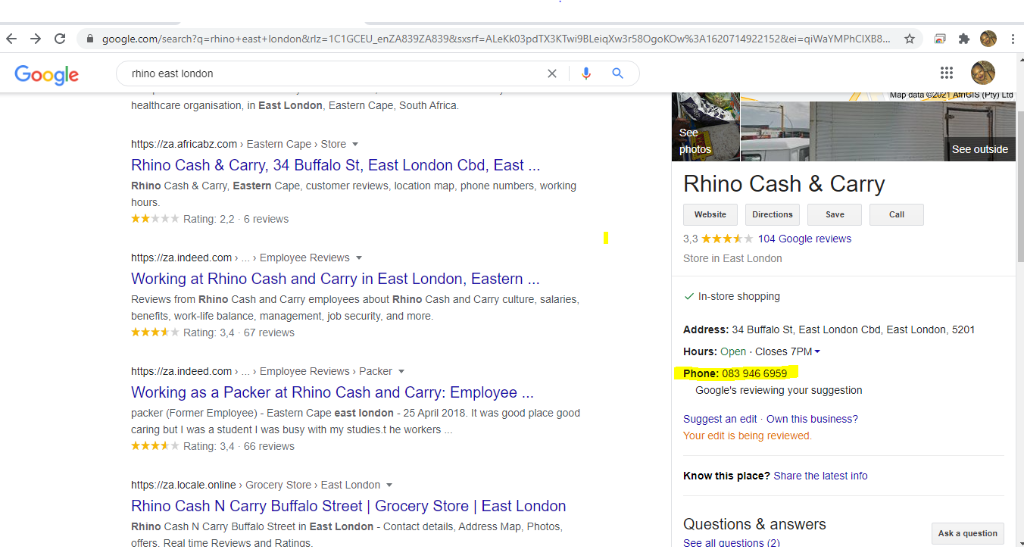
Task: Click the Save button
Action: point(834,215)
